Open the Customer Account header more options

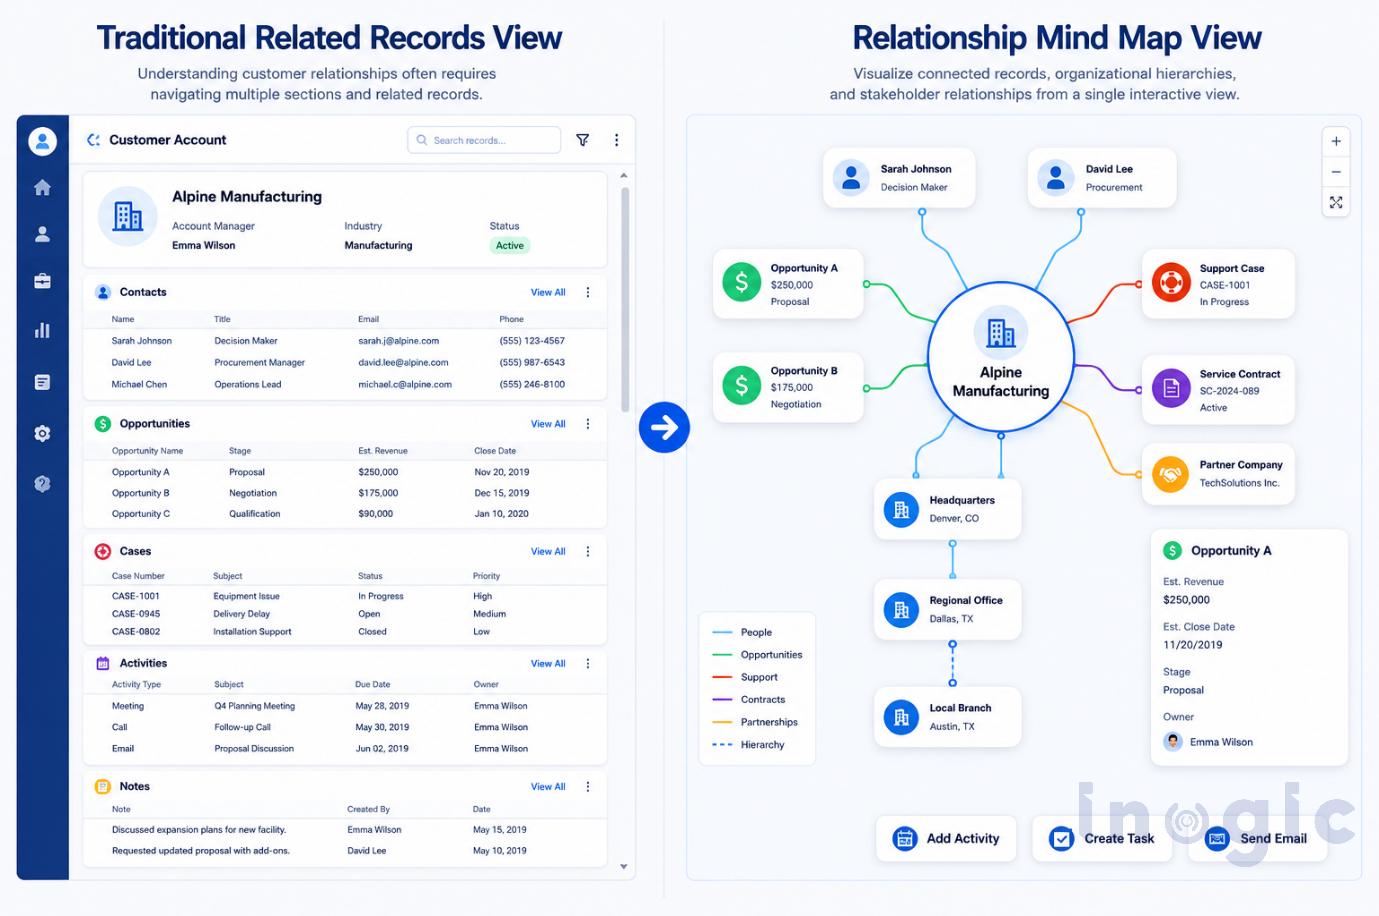click(616, 140)
